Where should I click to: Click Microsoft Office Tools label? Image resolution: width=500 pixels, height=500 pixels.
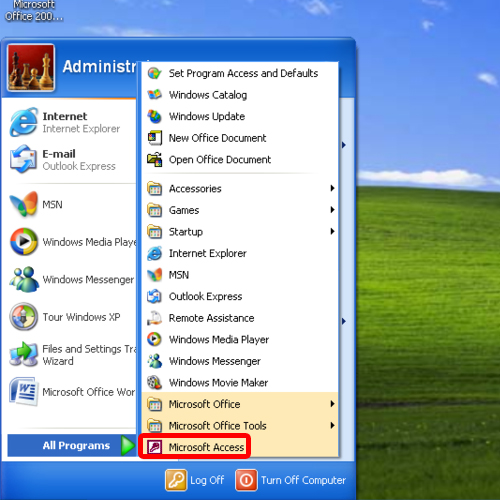(218, 426)
